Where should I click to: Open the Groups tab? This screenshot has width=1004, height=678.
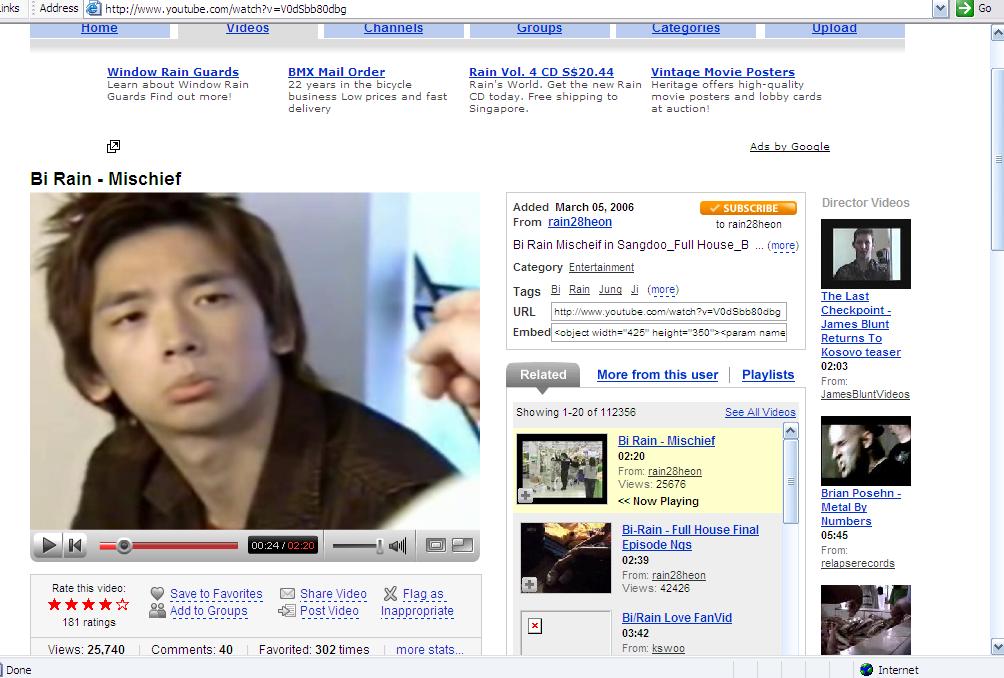[540, 28]
